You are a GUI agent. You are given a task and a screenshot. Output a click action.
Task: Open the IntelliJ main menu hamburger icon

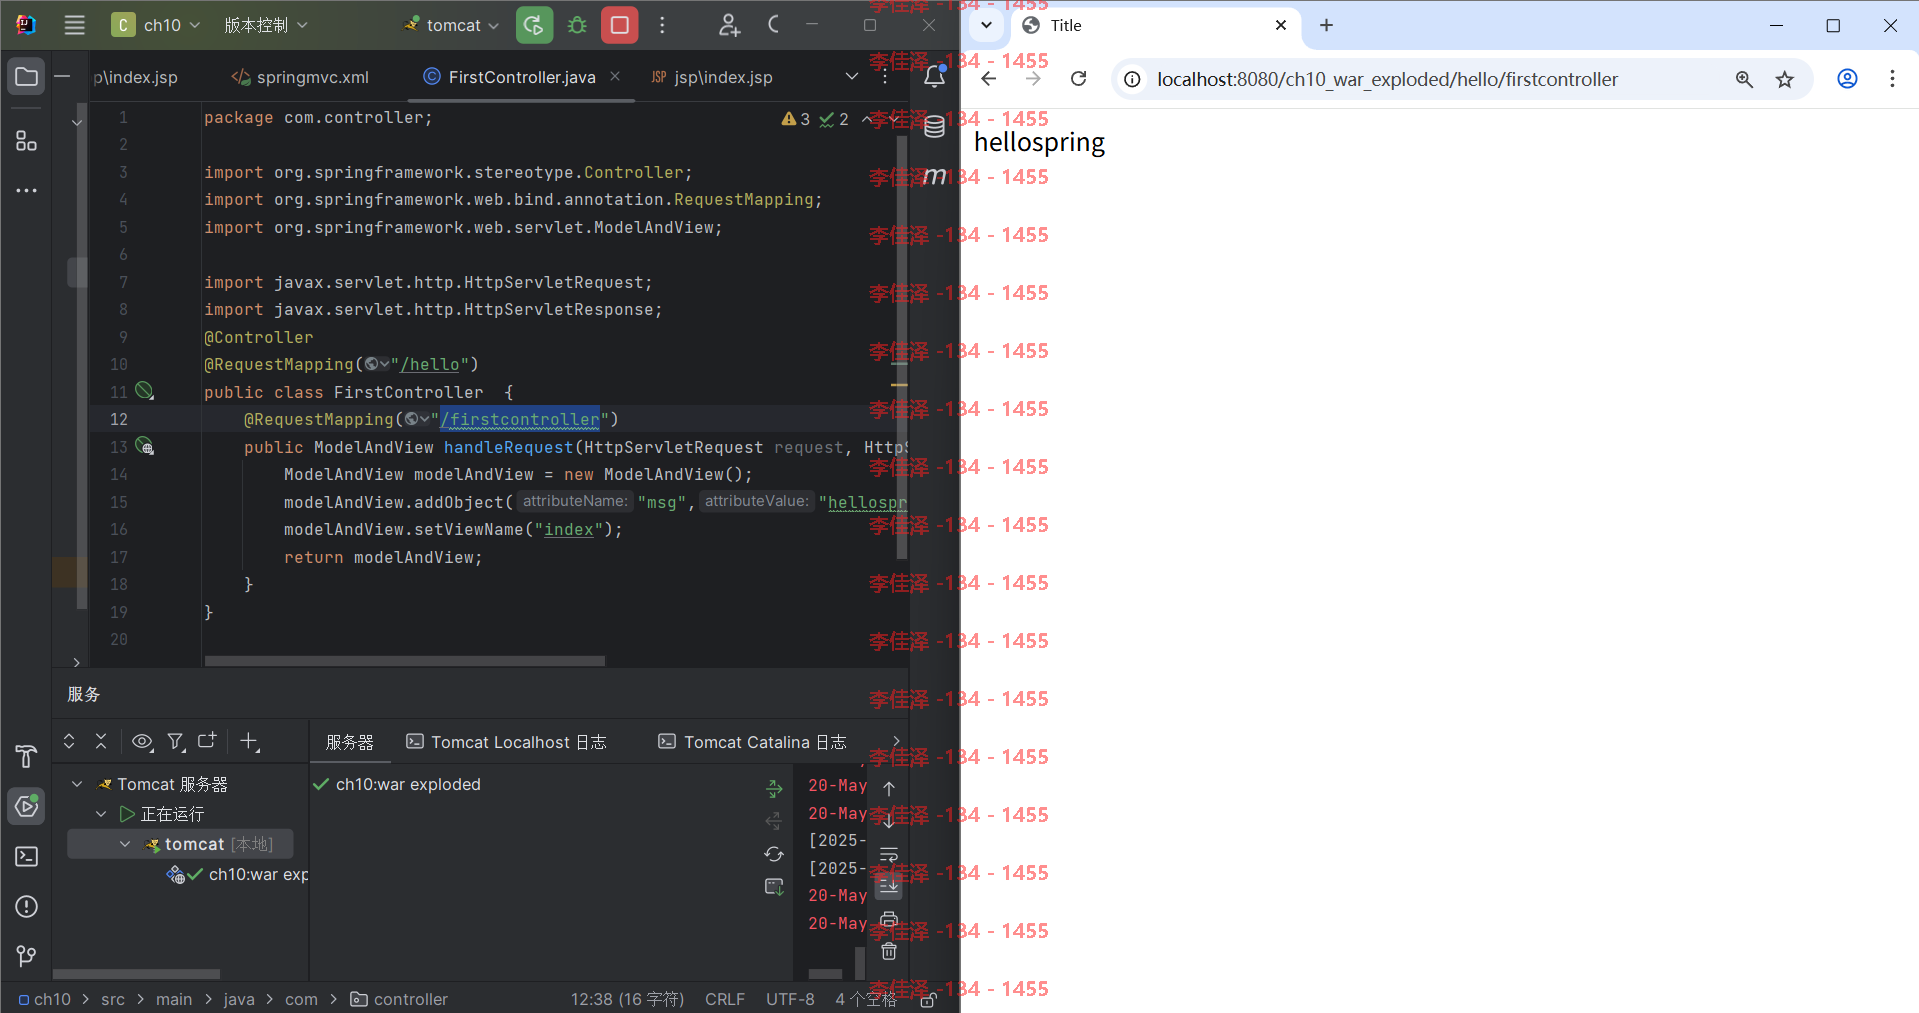[75, 25]
